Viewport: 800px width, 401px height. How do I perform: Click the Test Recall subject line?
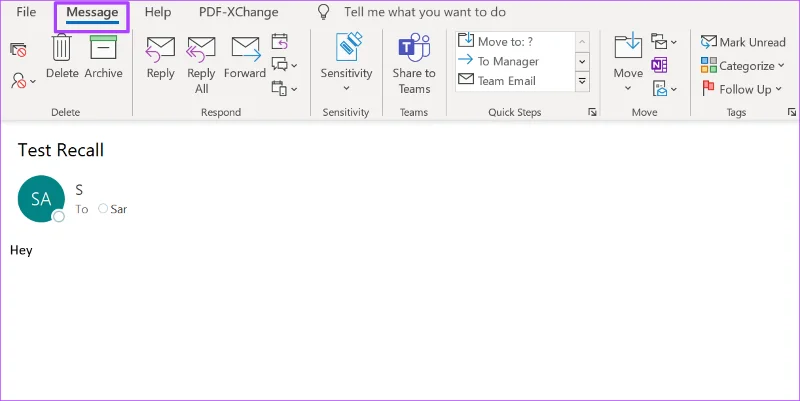coord(61,150)
